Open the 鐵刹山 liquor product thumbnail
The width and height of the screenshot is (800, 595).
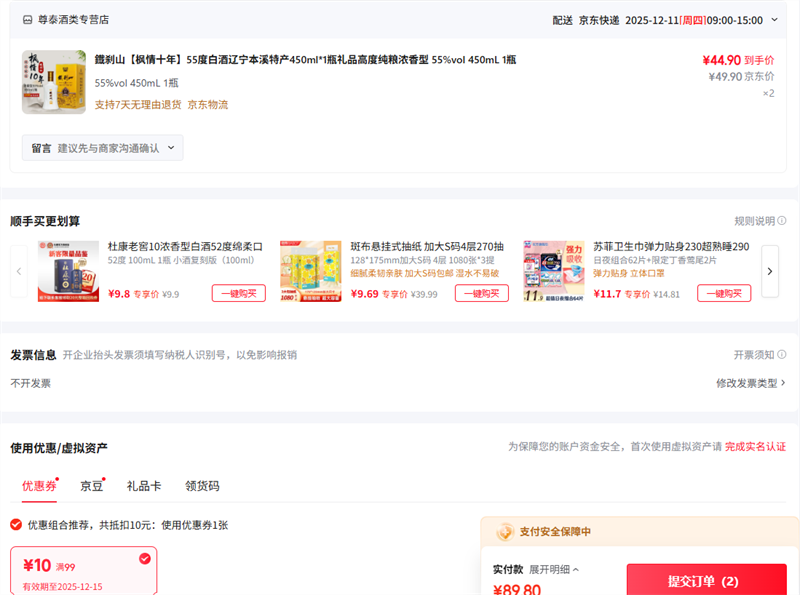coord(54,82)
